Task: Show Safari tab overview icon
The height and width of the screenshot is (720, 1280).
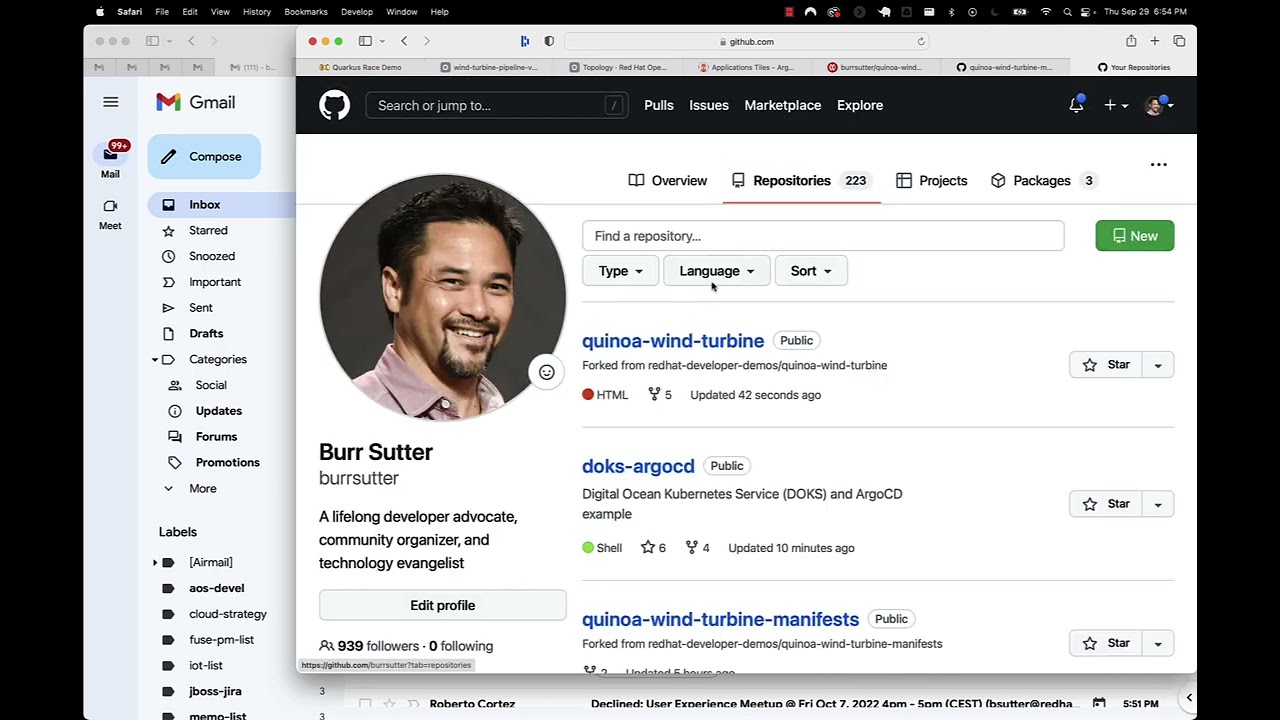Action: click(1179, 41)
